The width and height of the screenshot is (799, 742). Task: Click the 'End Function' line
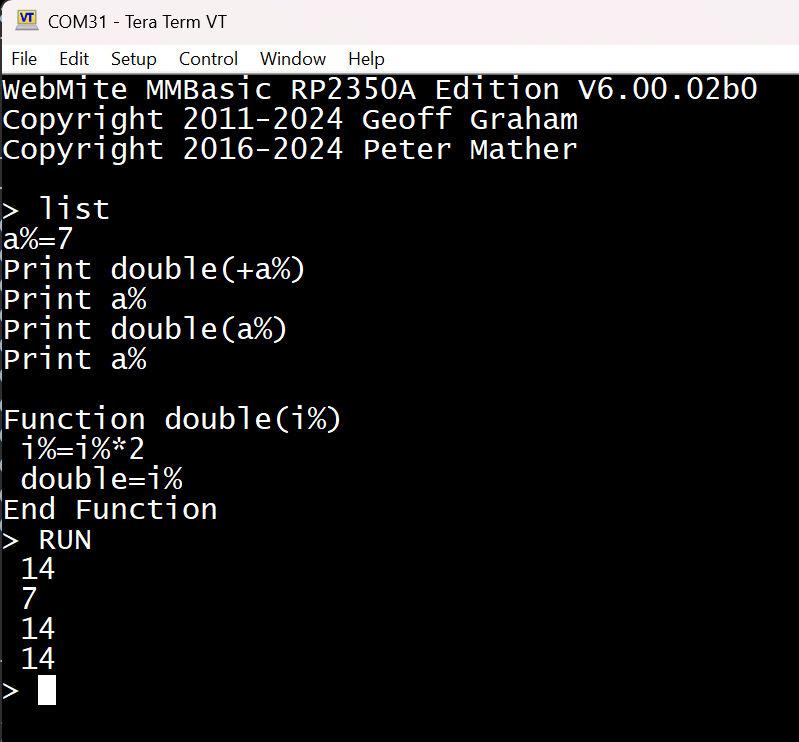110,509
